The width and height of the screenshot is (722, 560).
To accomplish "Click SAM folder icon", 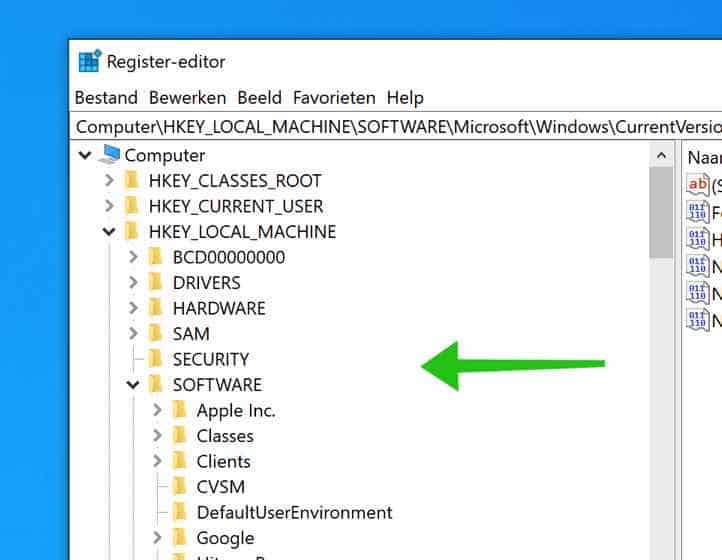I will [156, 333].
